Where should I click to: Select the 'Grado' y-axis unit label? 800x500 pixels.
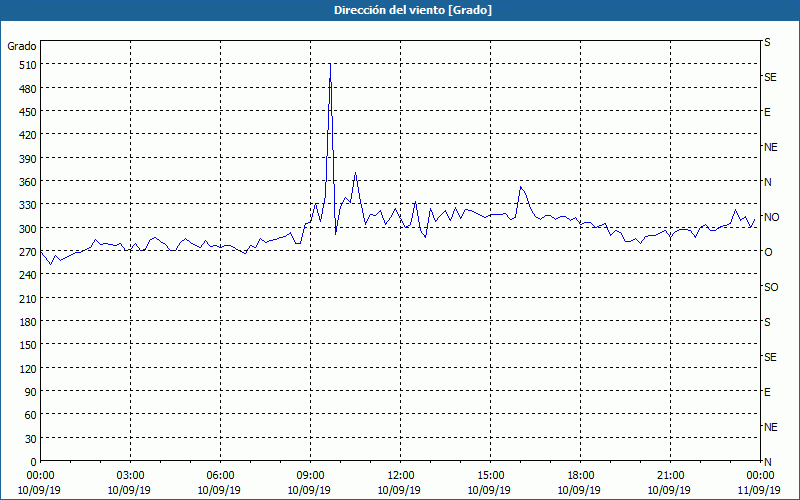point(22,46)
